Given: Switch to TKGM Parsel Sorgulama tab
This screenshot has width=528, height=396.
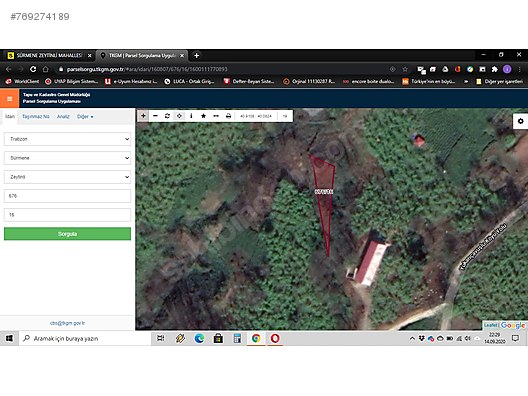Looking at the screenshot, I should (141, 55).
